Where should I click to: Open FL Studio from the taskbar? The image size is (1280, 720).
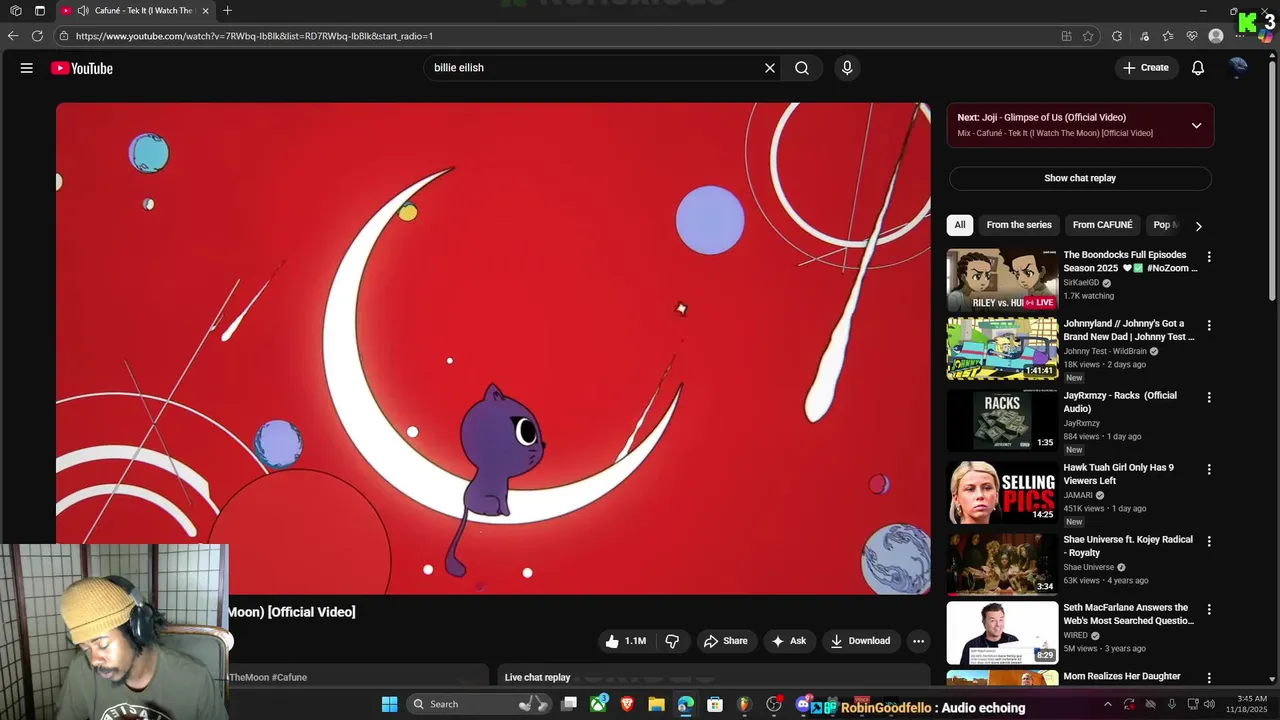coord(744,704)
